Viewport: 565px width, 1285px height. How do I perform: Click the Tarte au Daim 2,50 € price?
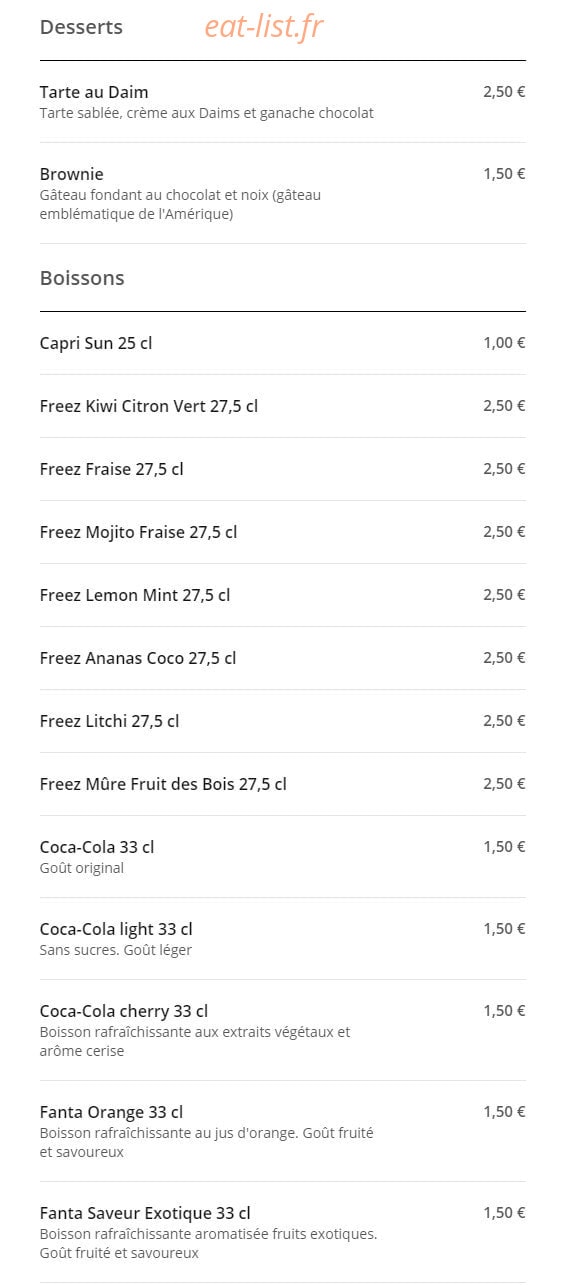click(504, 92)
